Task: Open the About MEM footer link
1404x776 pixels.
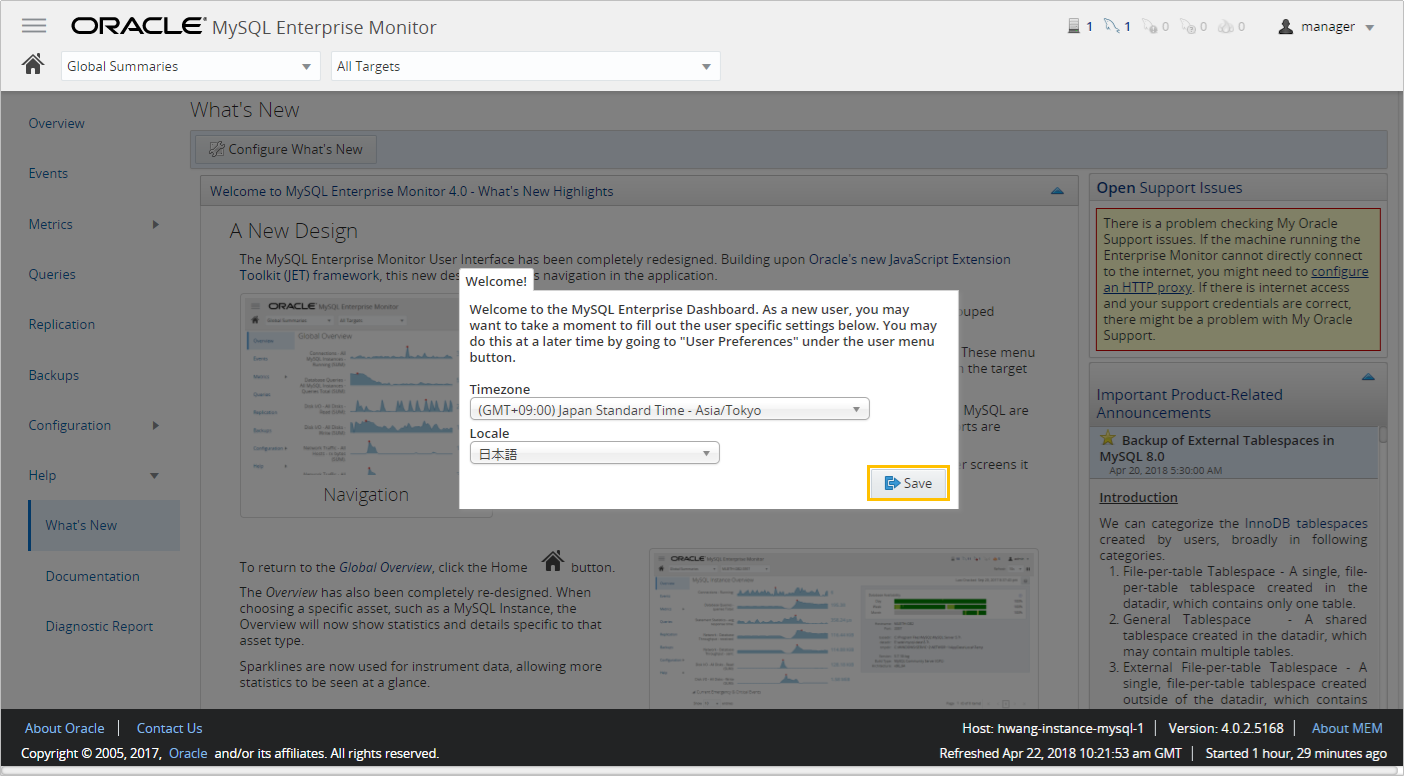Action: [x=1347, y=728]
